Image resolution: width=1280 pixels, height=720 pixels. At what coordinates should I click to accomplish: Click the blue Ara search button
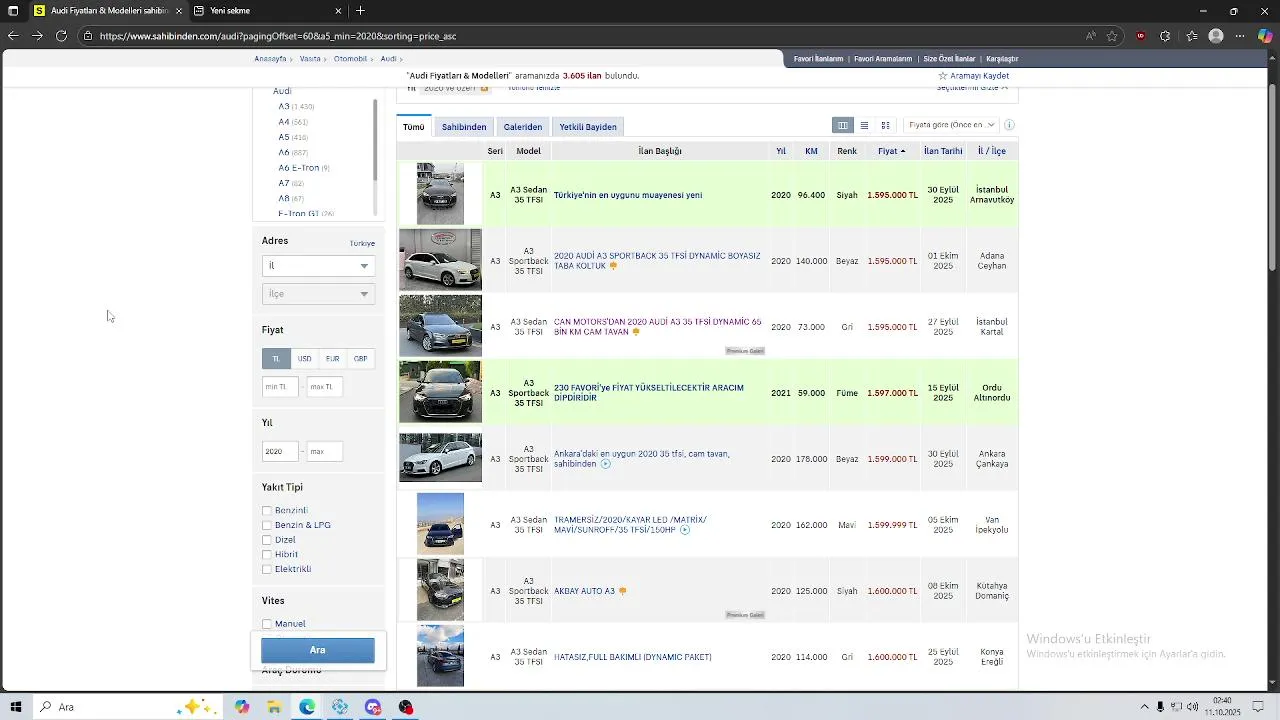pos(318,650)
